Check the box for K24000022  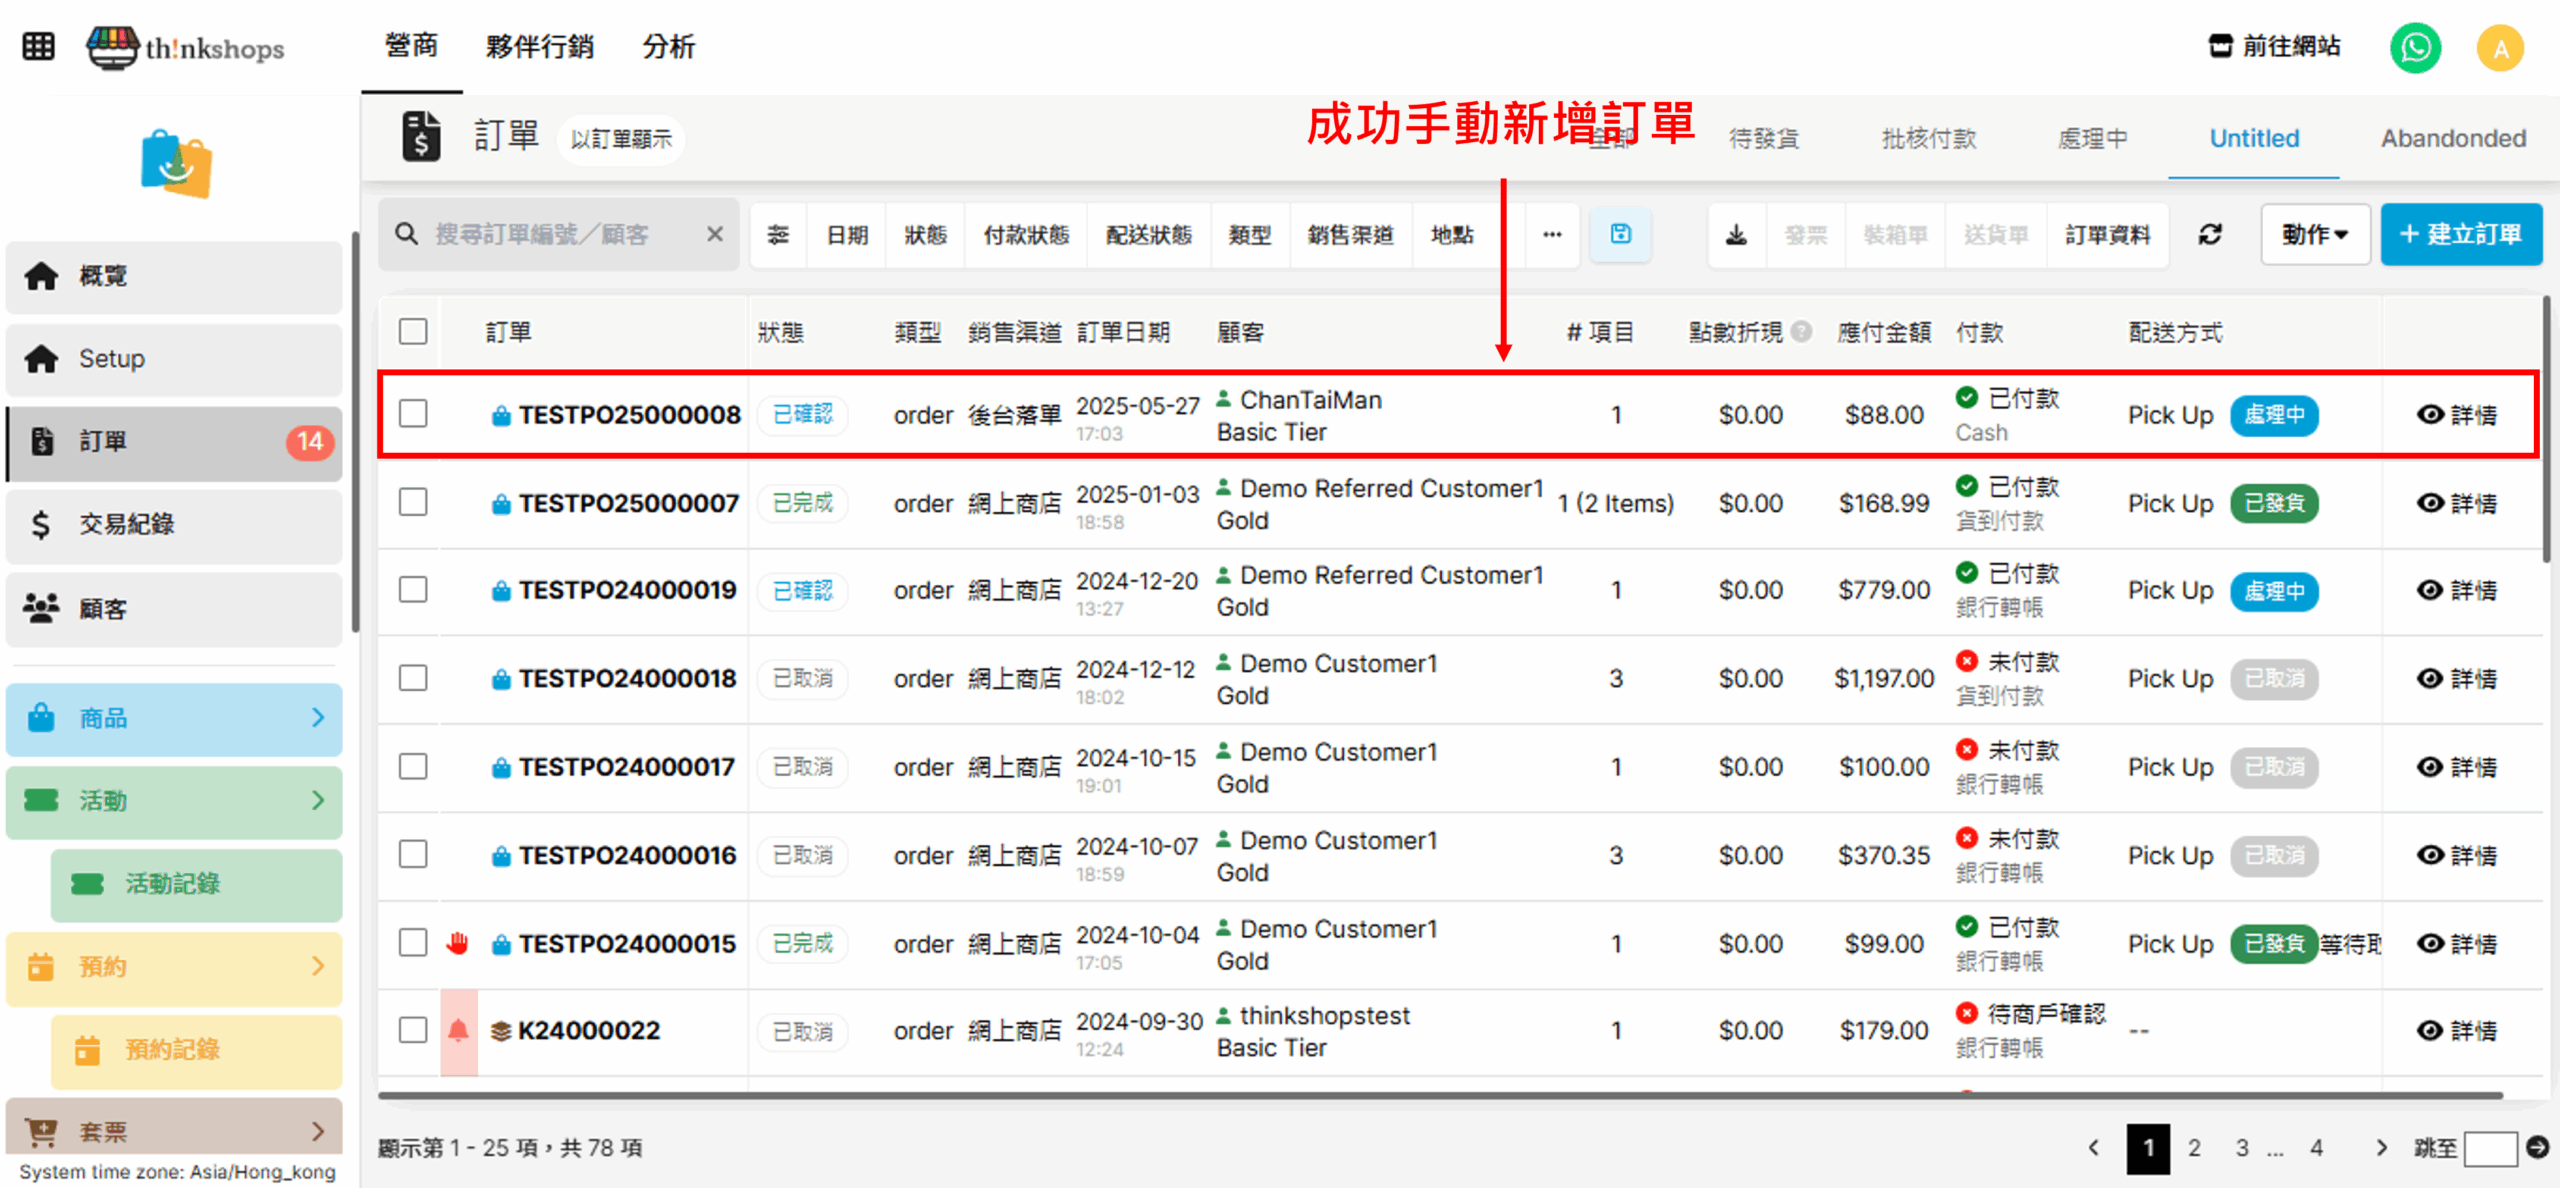coord(413,1030)
